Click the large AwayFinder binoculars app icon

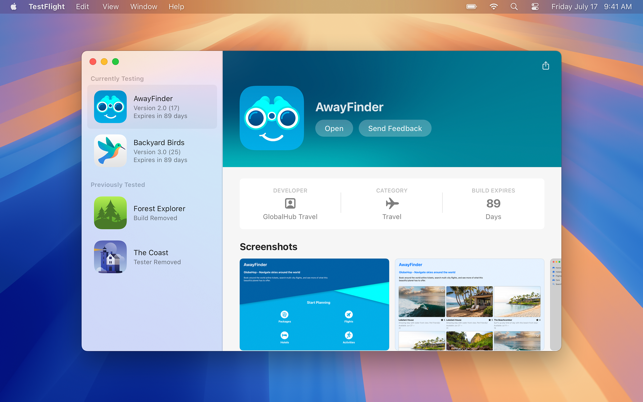pyautogui.click(x=271, y=118)
